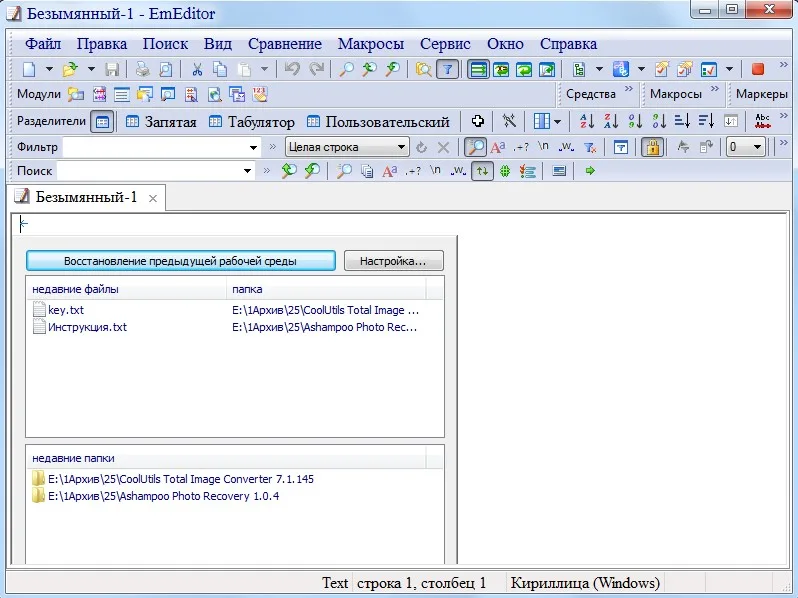Open the Правка menu
Image resolution: width=798 pixels, height=598 pixels.
coord(101,44)
